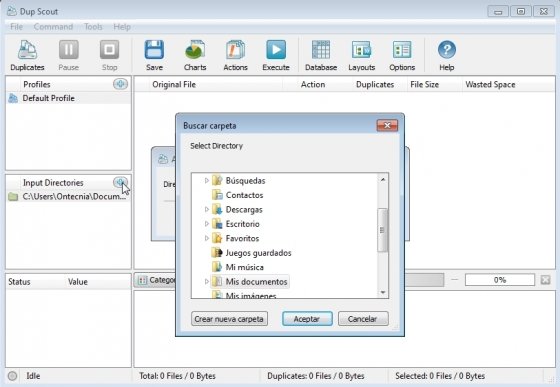The width and height of the screenshot is (560, 387).
Task: Select Juegos guardados in the folder tree
Action: [x=259, y=253]
